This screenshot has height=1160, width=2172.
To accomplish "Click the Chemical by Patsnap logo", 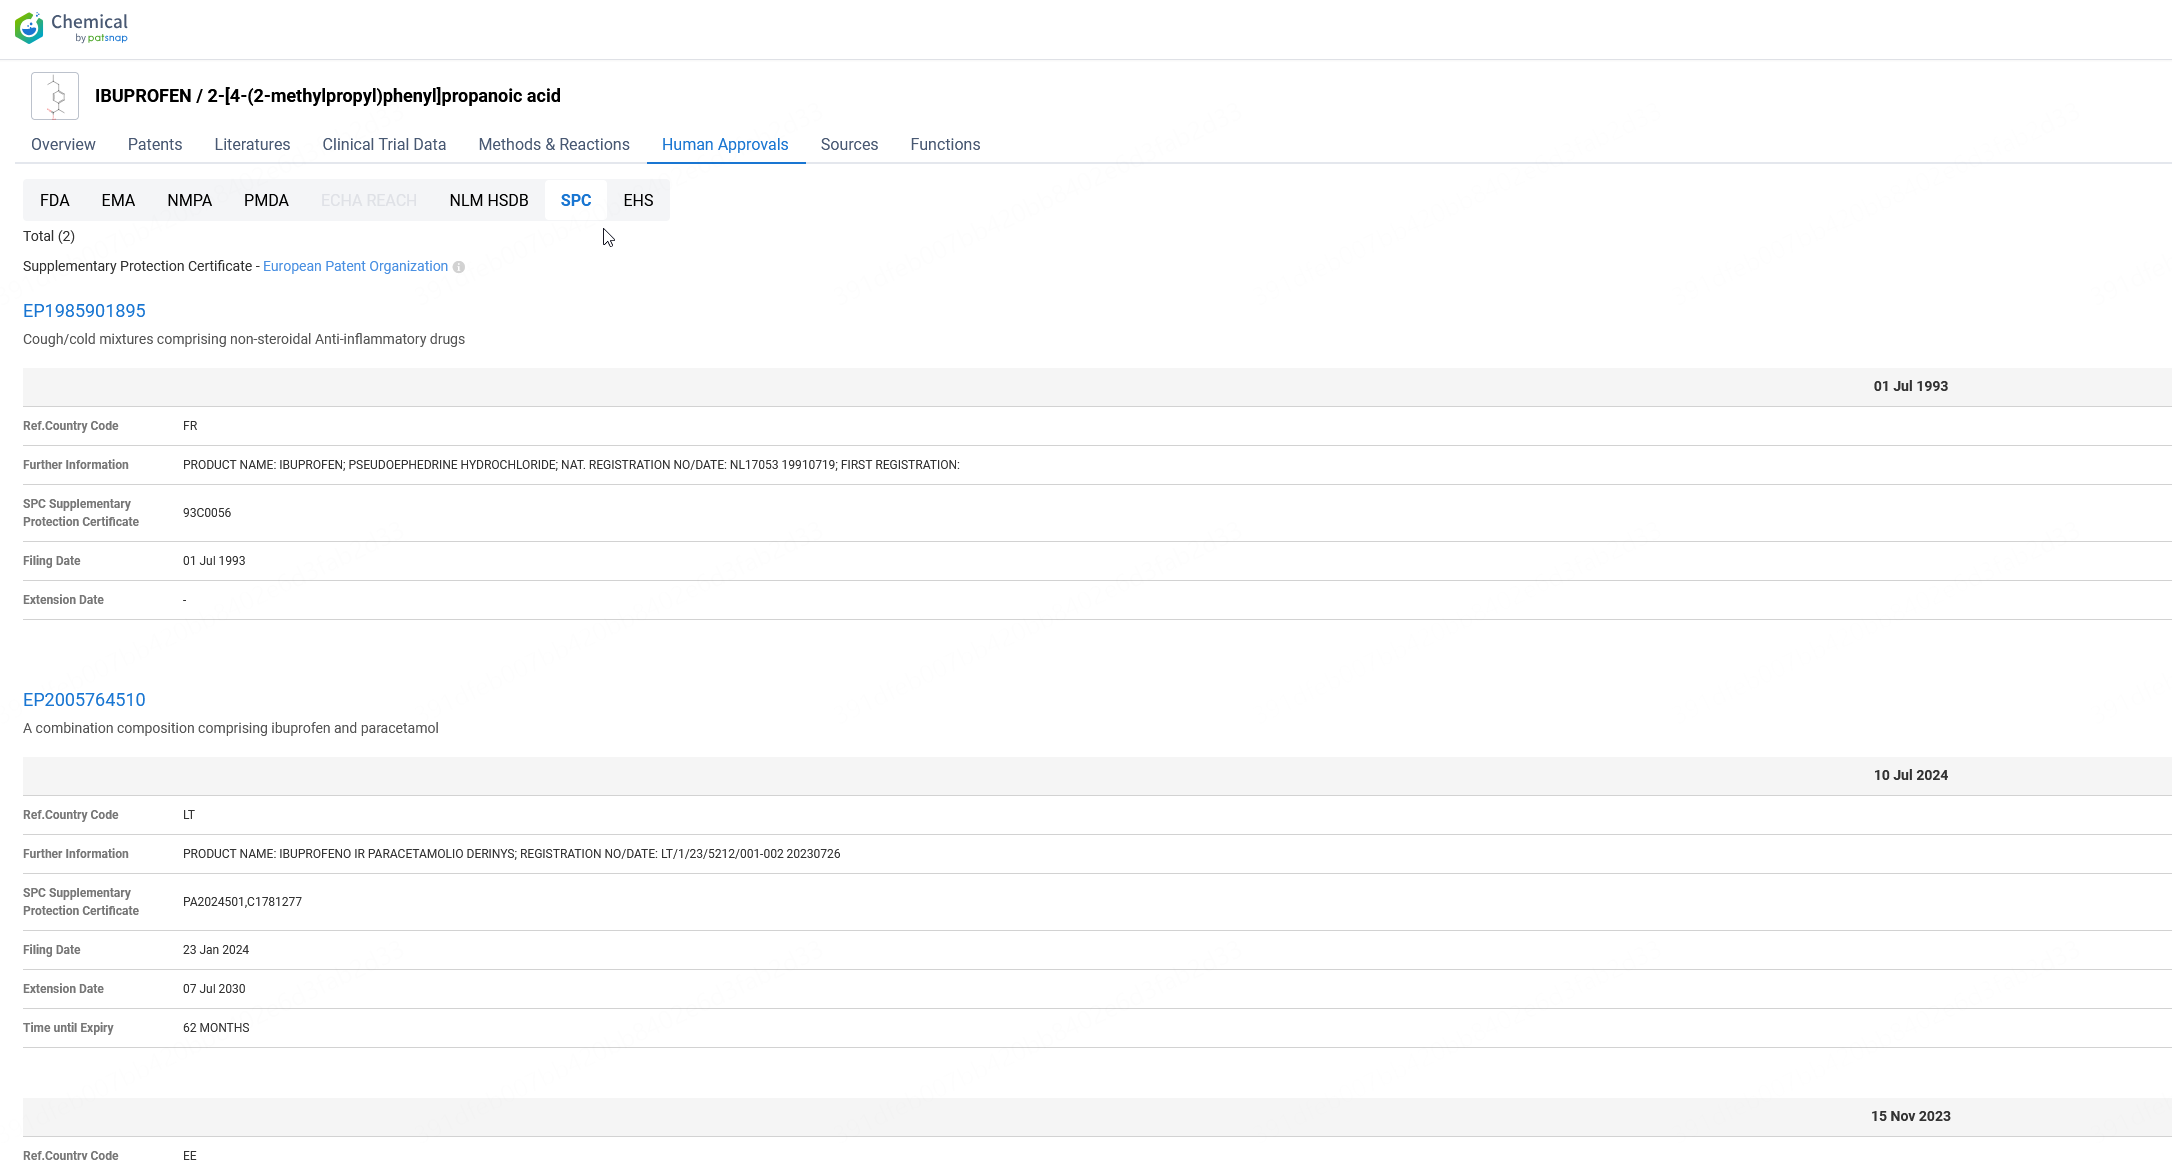I will (x=71, y=28).
